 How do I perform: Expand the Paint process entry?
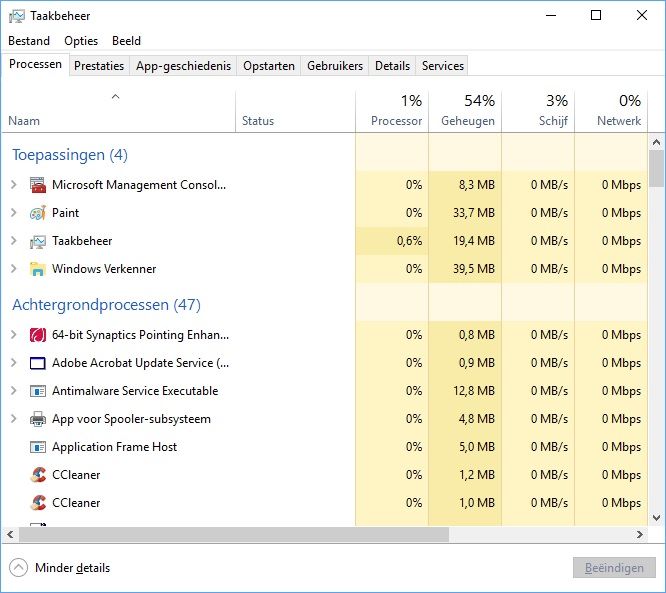pyautogui.click(x=14, y=212)
